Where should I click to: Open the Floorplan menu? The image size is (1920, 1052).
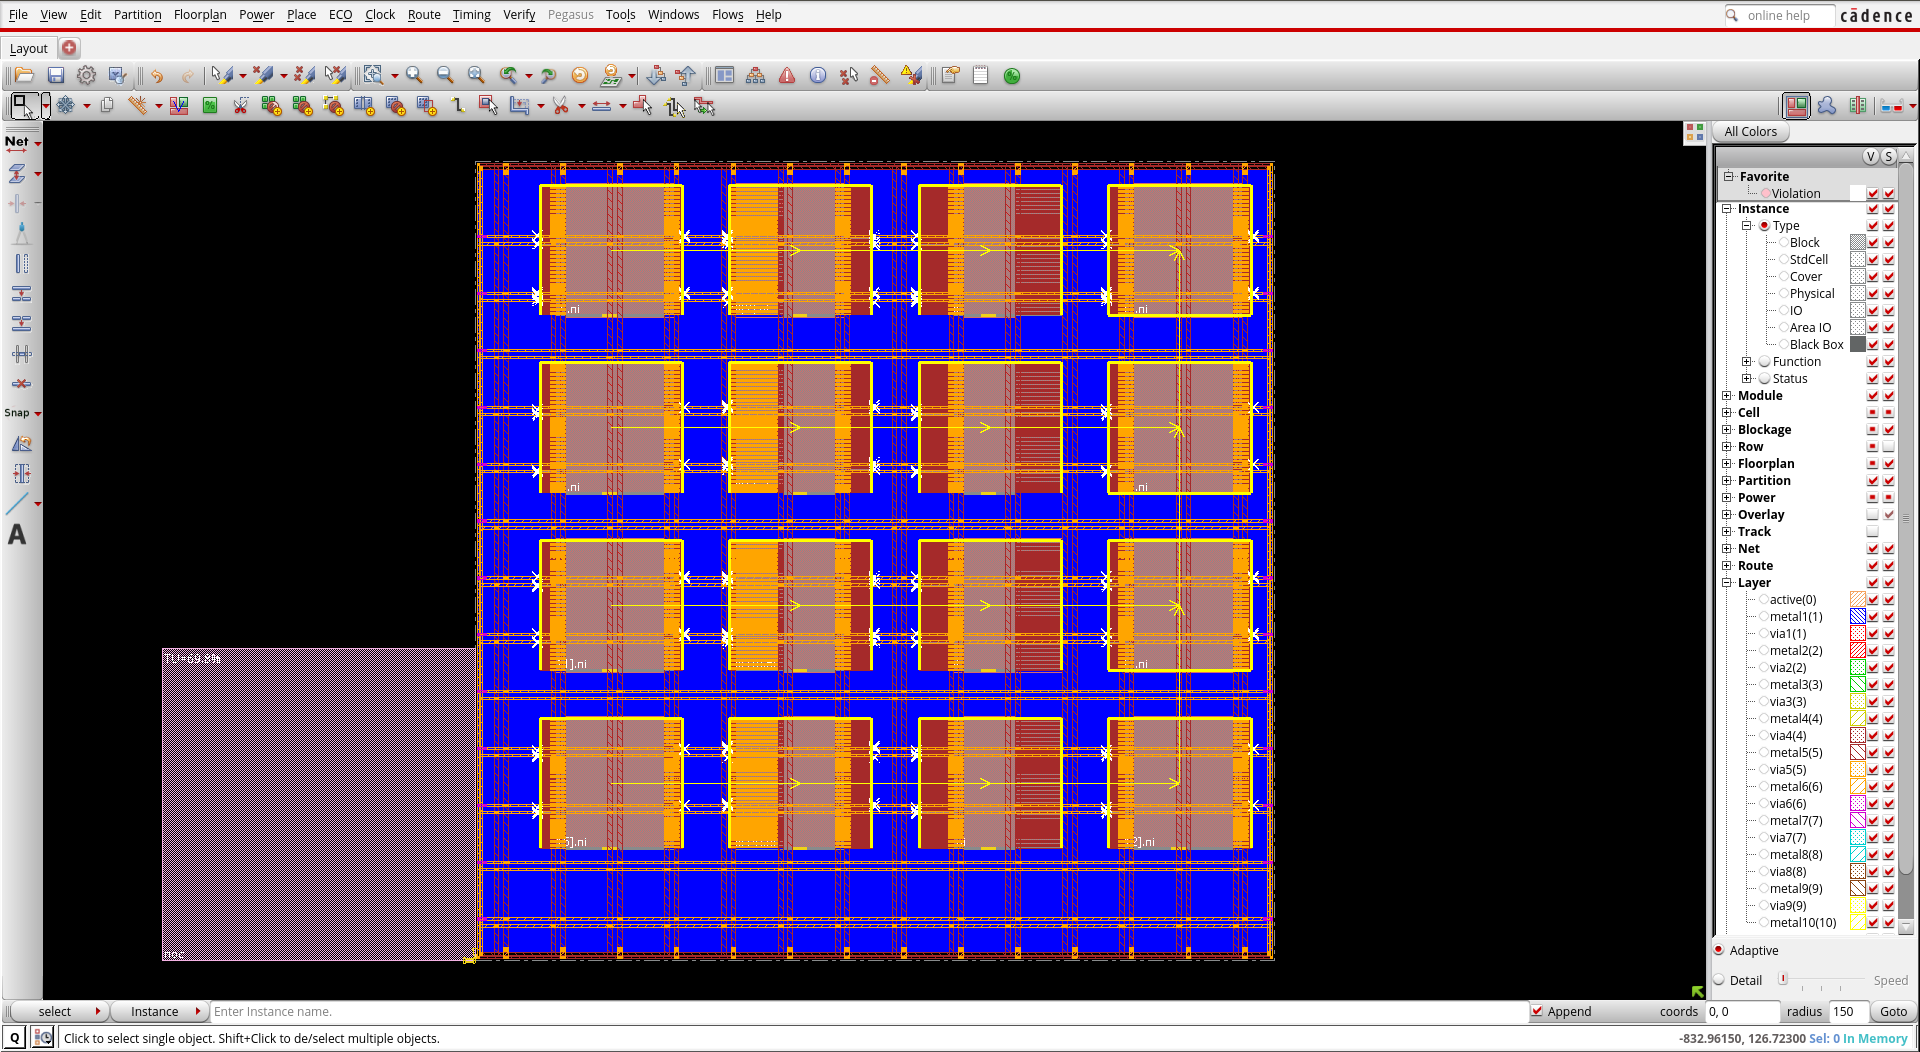(x=200, y=15)
